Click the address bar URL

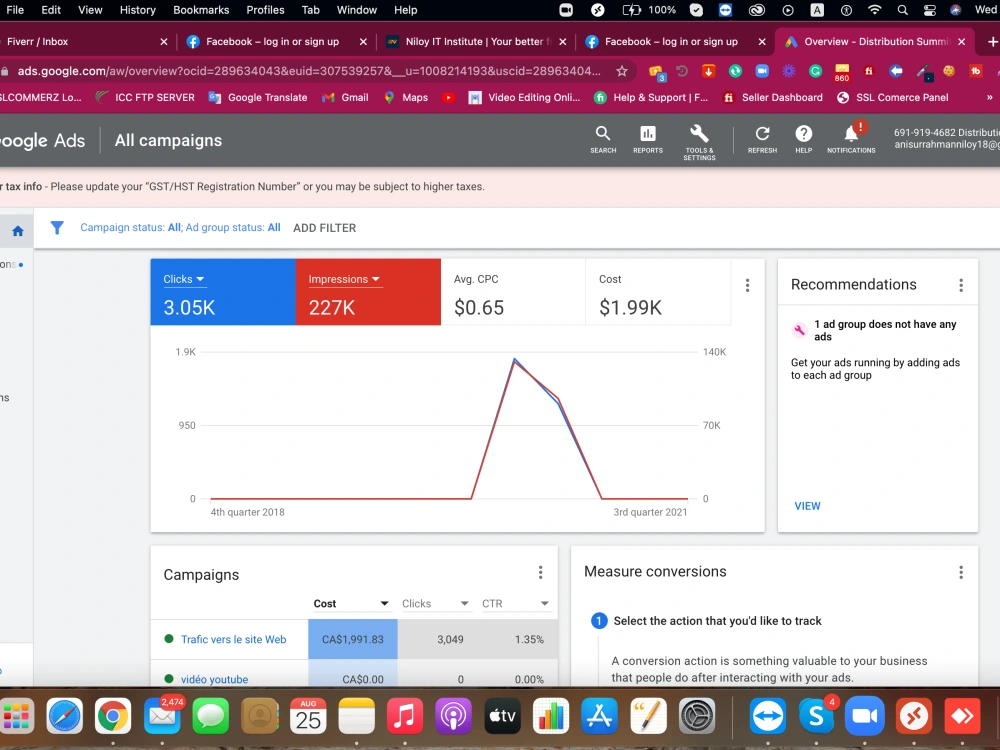[x=309, y=71]
